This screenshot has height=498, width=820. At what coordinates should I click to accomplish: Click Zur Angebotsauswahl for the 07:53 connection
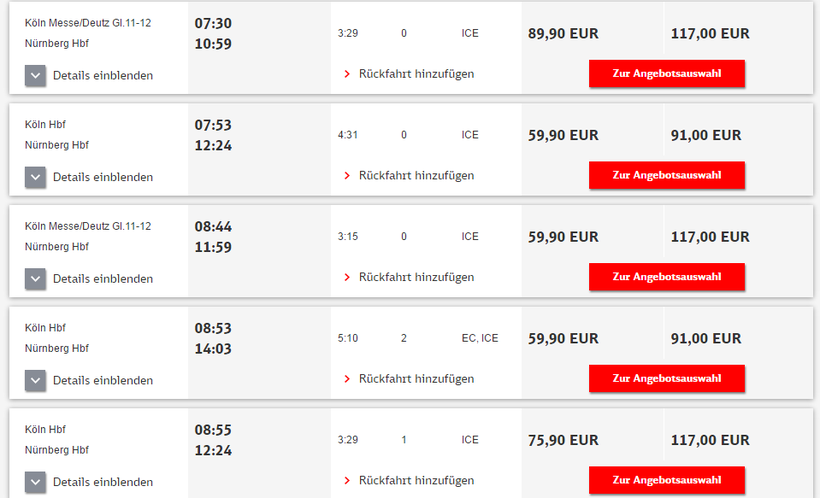[666, 175]
